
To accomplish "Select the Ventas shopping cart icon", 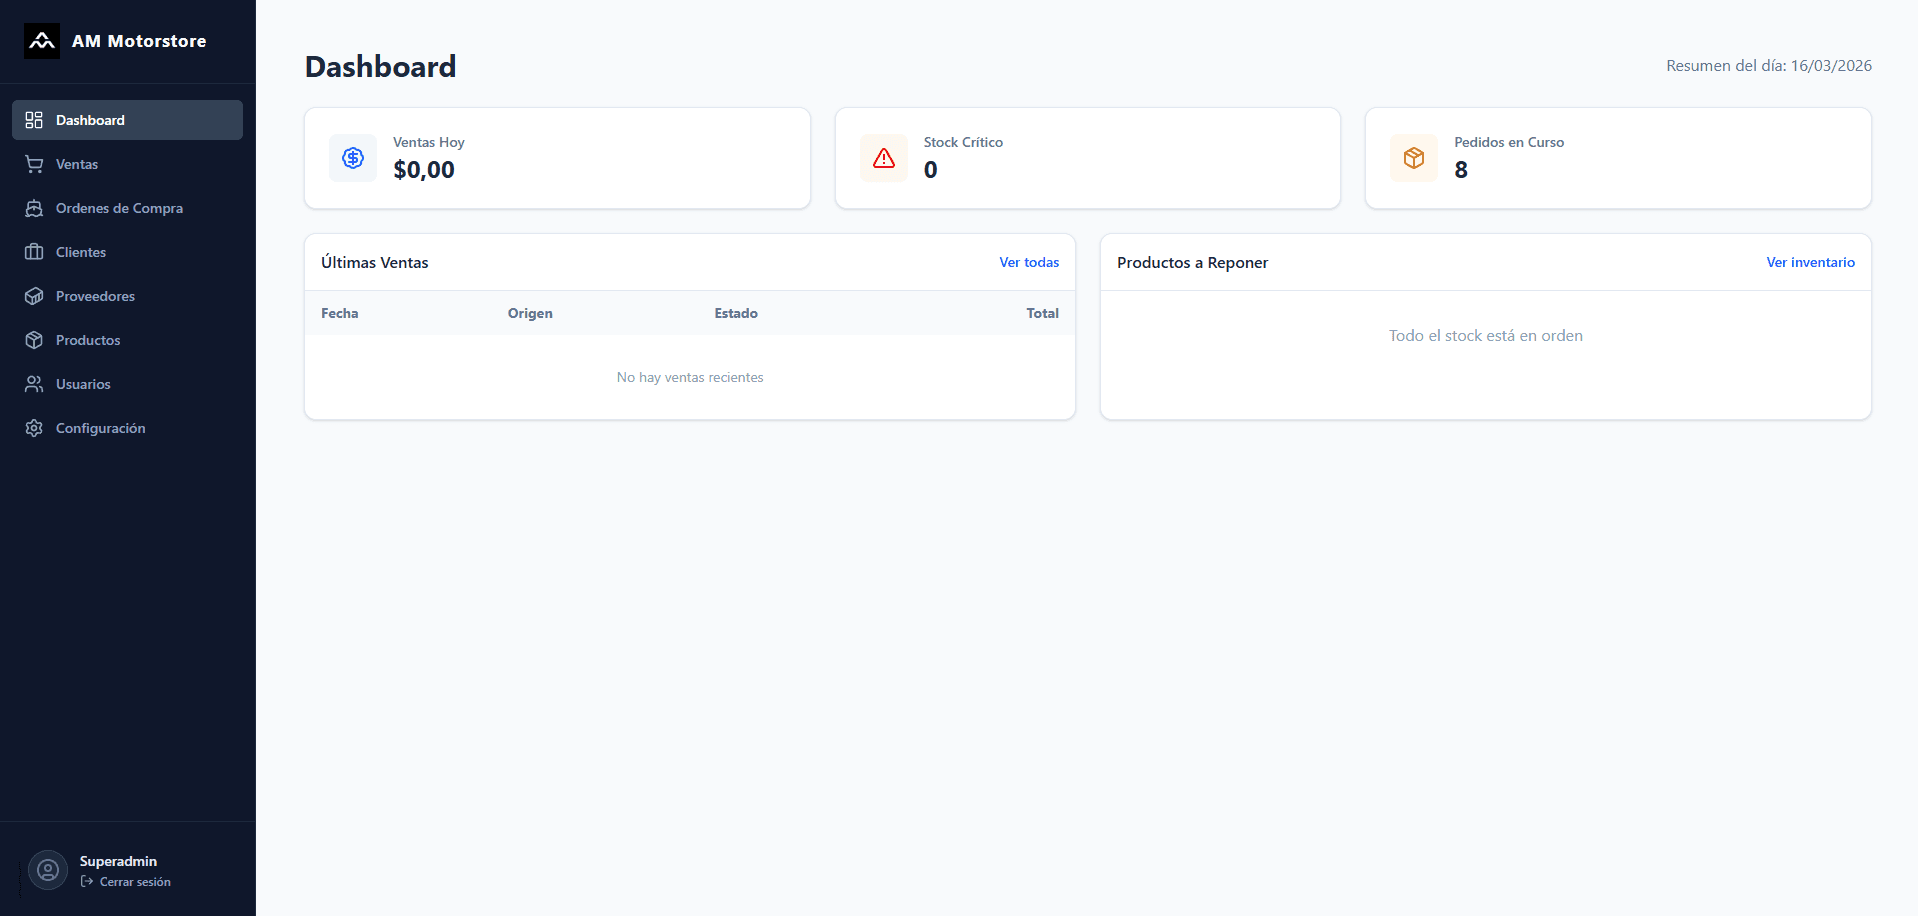I will click(x=34, y=164).
